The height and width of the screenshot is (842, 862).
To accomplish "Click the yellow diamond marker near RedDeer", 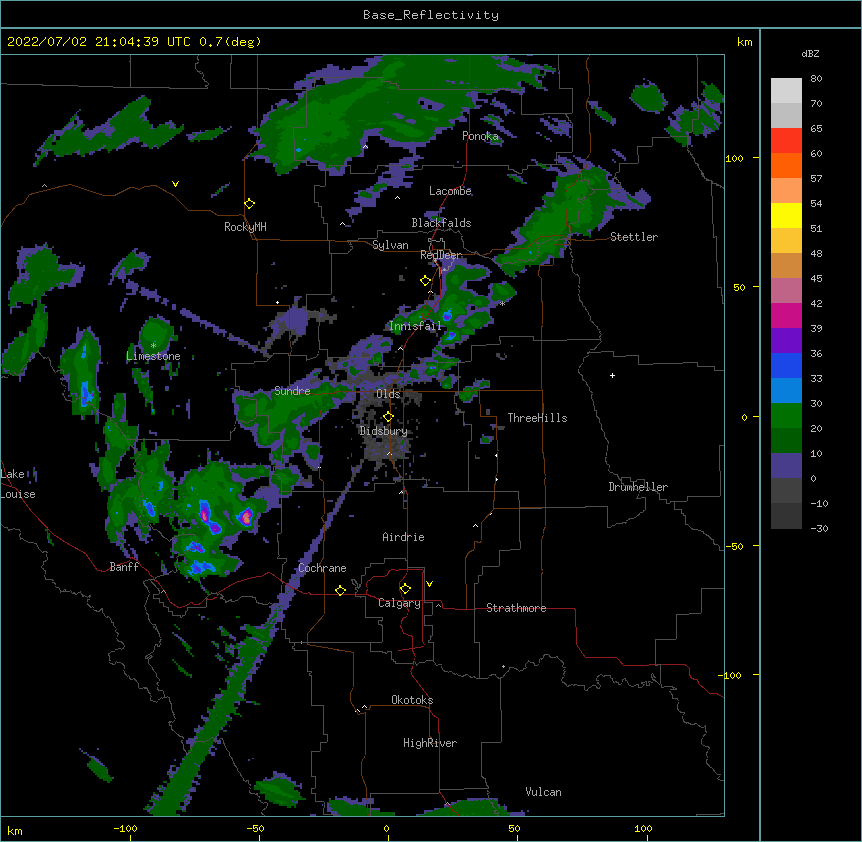I will pyautogui.click(x=425, y=281).
